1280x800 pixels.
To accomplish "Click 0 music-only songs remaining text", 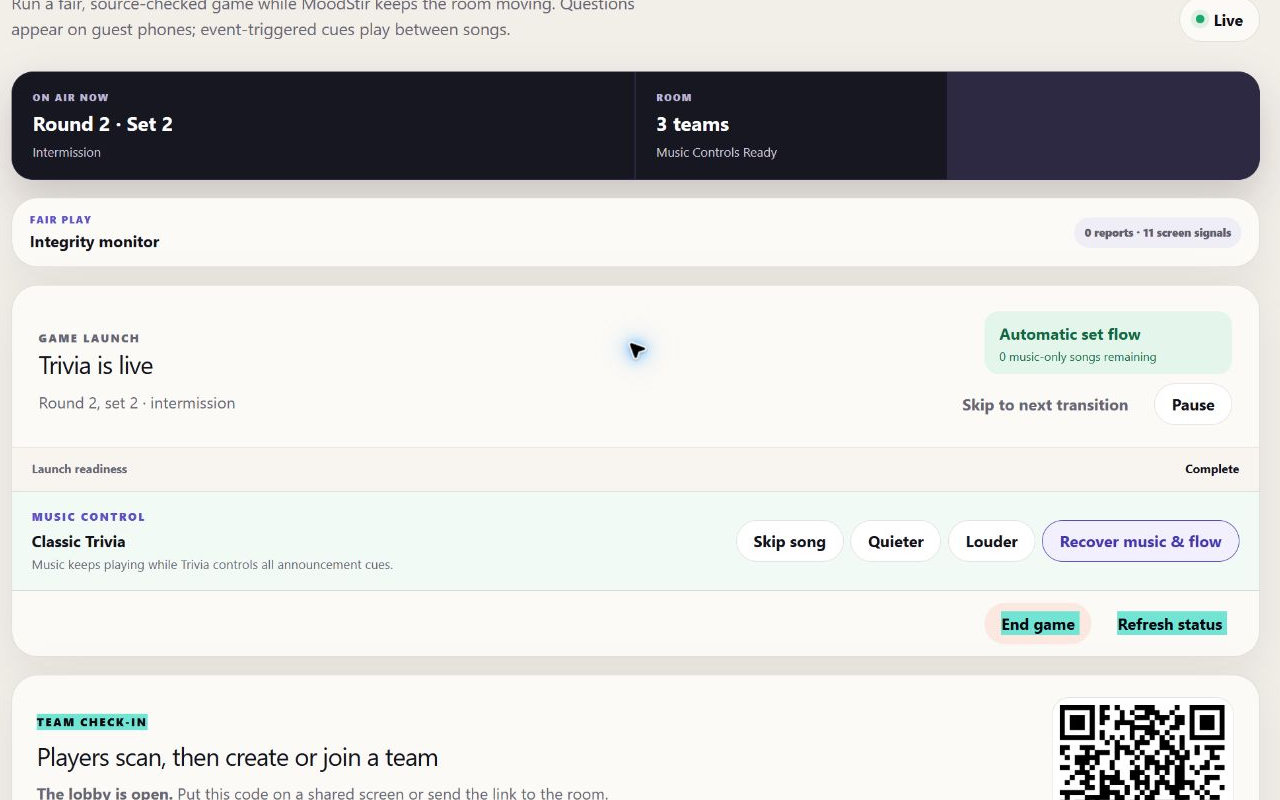I will (1078, 357).
